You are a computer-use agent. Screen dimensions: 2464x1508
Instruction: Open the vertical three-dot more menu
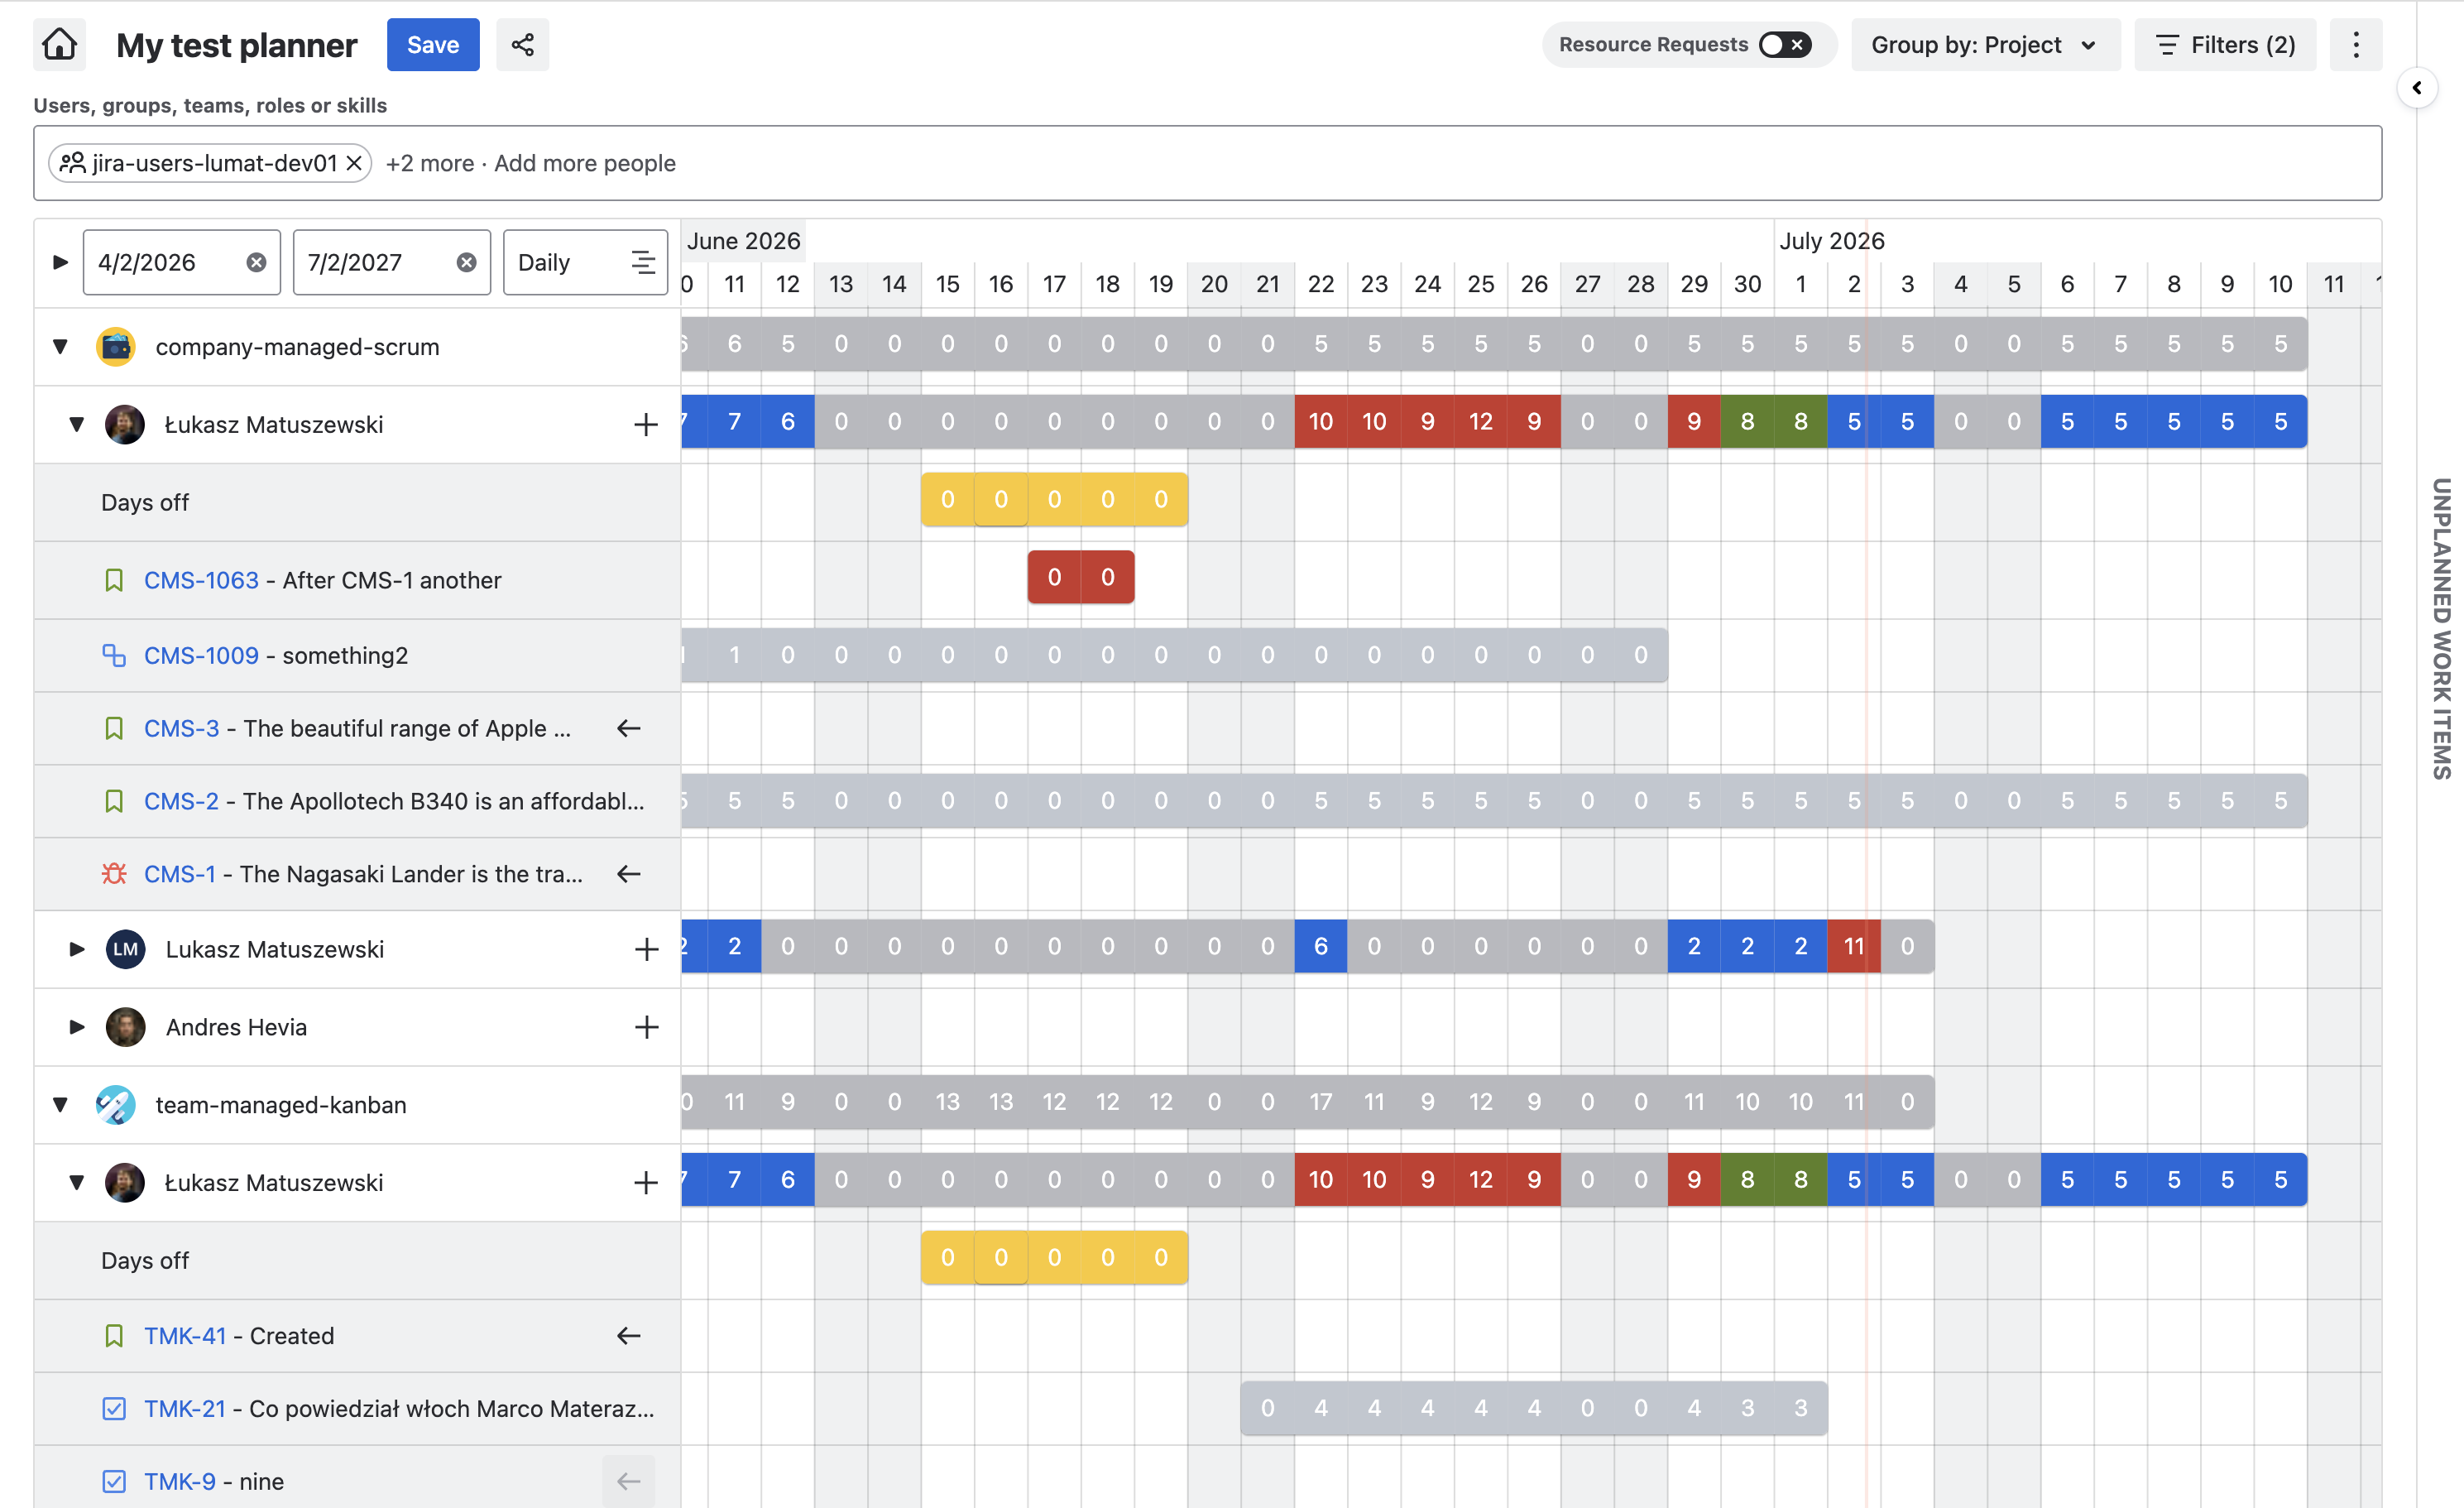[2355, 45]
